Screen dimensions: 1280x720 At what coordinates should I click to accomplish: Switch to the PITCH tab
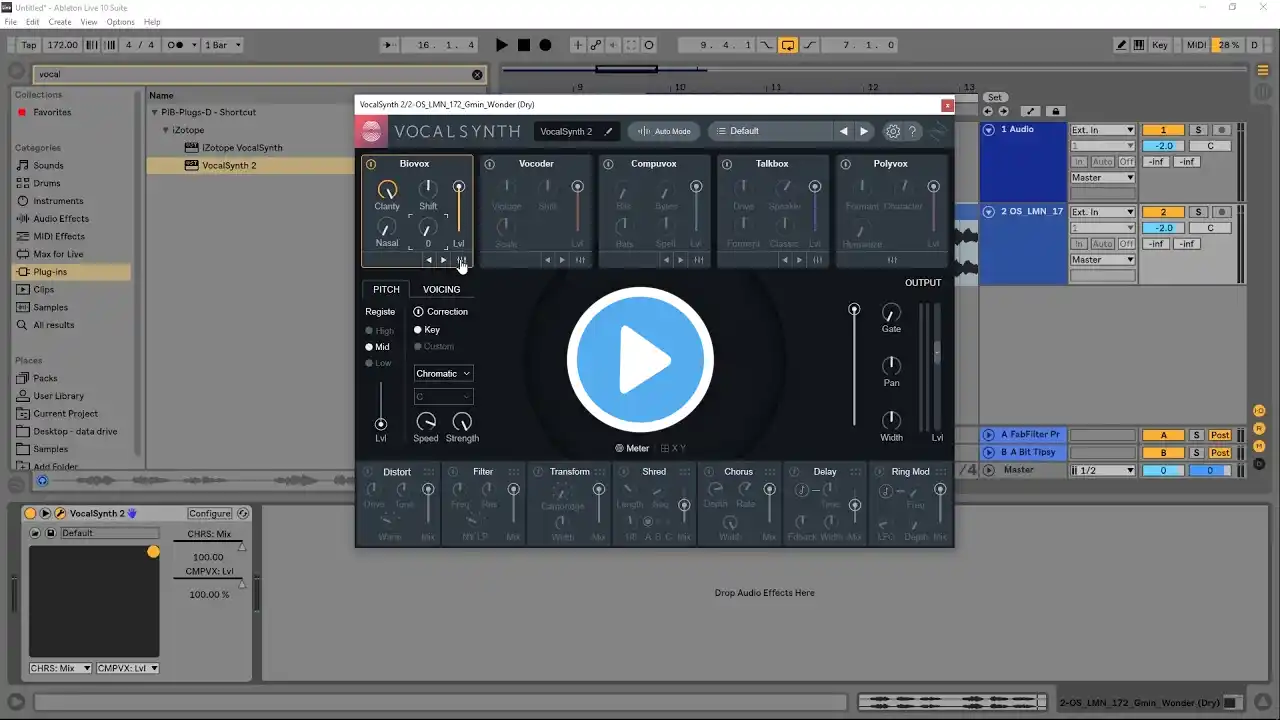[386, 290]
